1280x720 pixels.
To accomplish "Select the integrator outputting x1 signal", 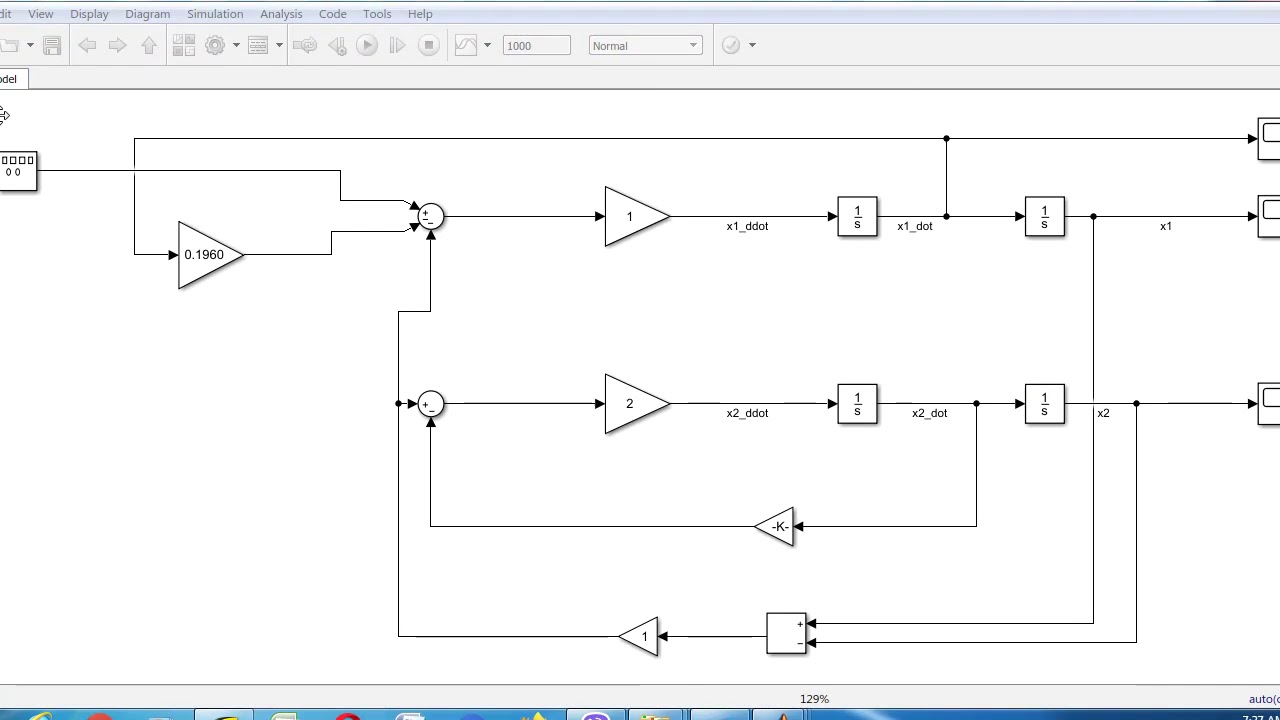I will 1044,216.
